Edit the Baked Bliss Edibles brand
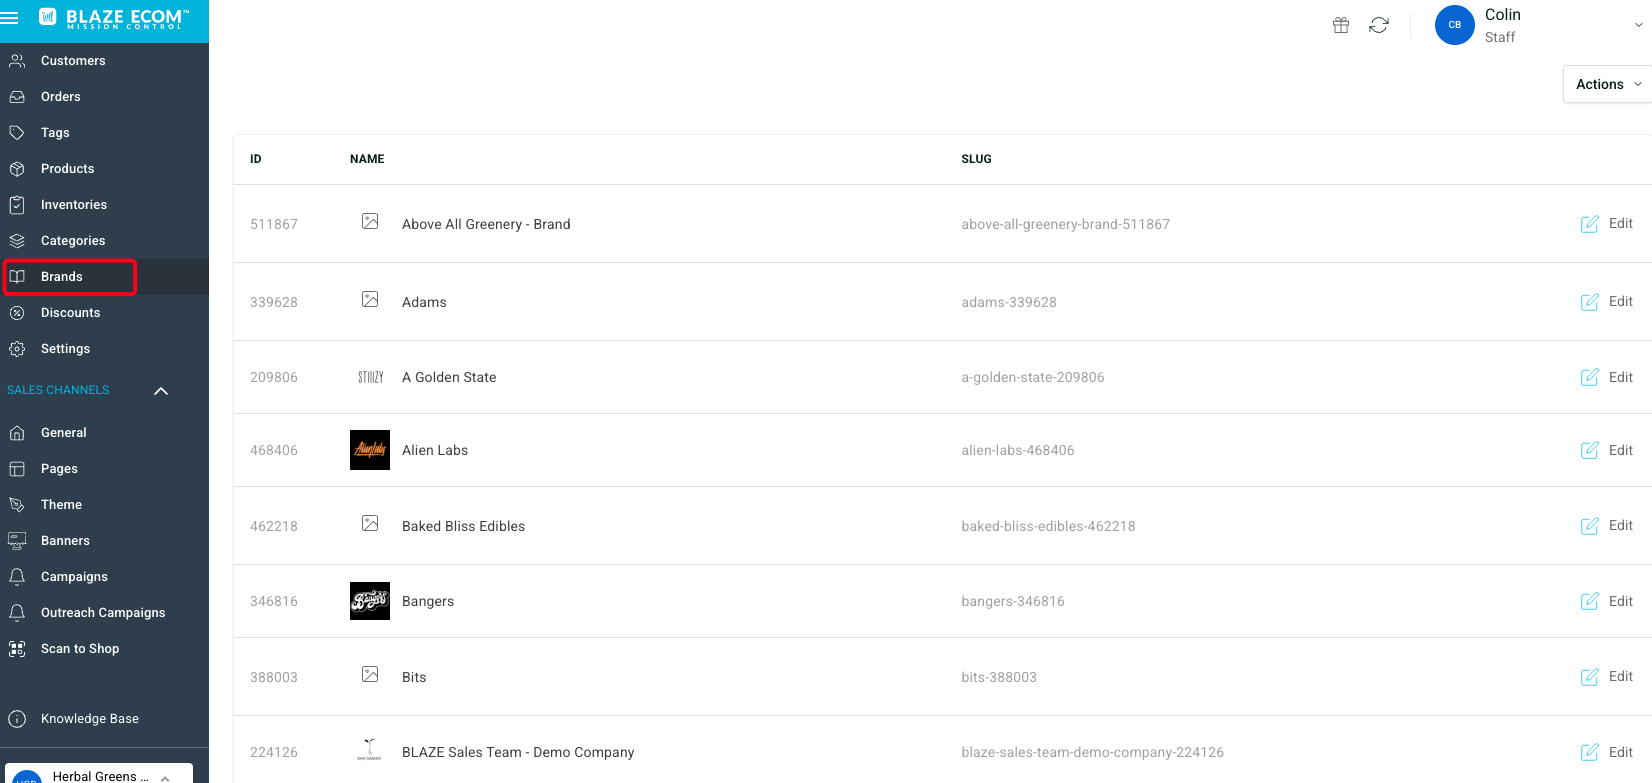The width and height of the screenshot is (1652, 783). (1607, 526)
